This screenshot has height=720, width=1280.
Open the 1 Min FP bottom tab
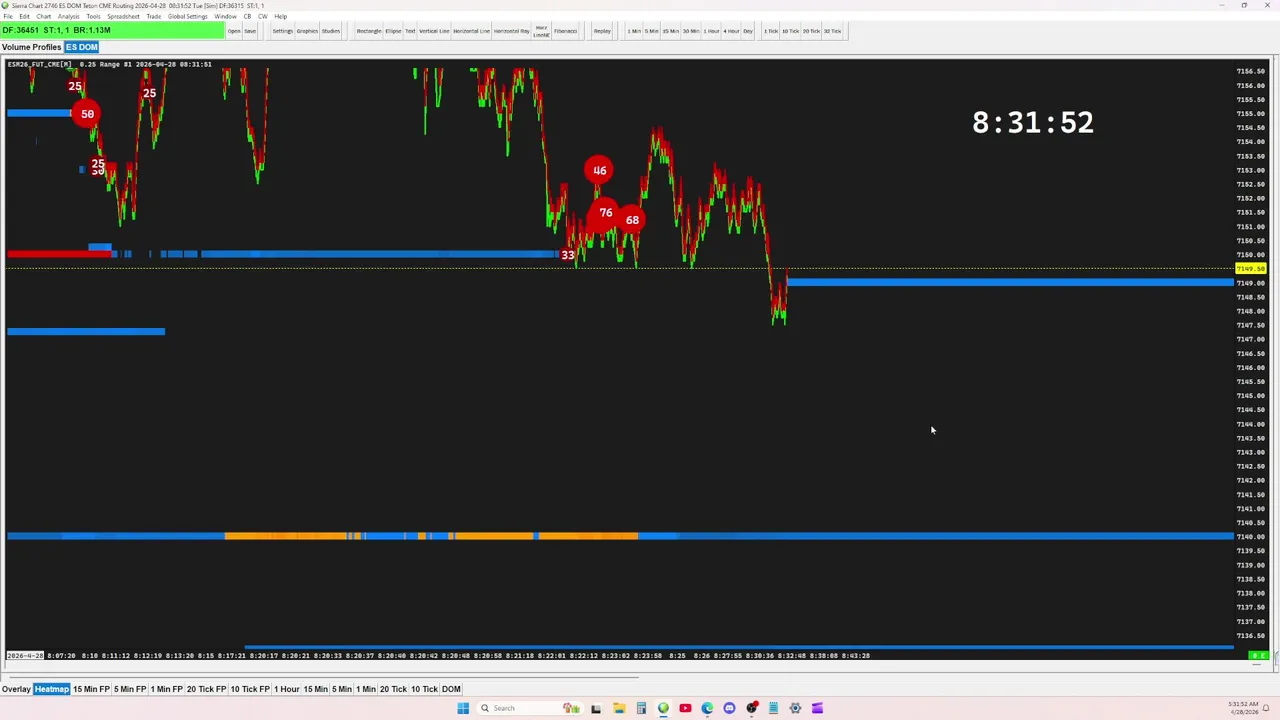coord(166,689)
